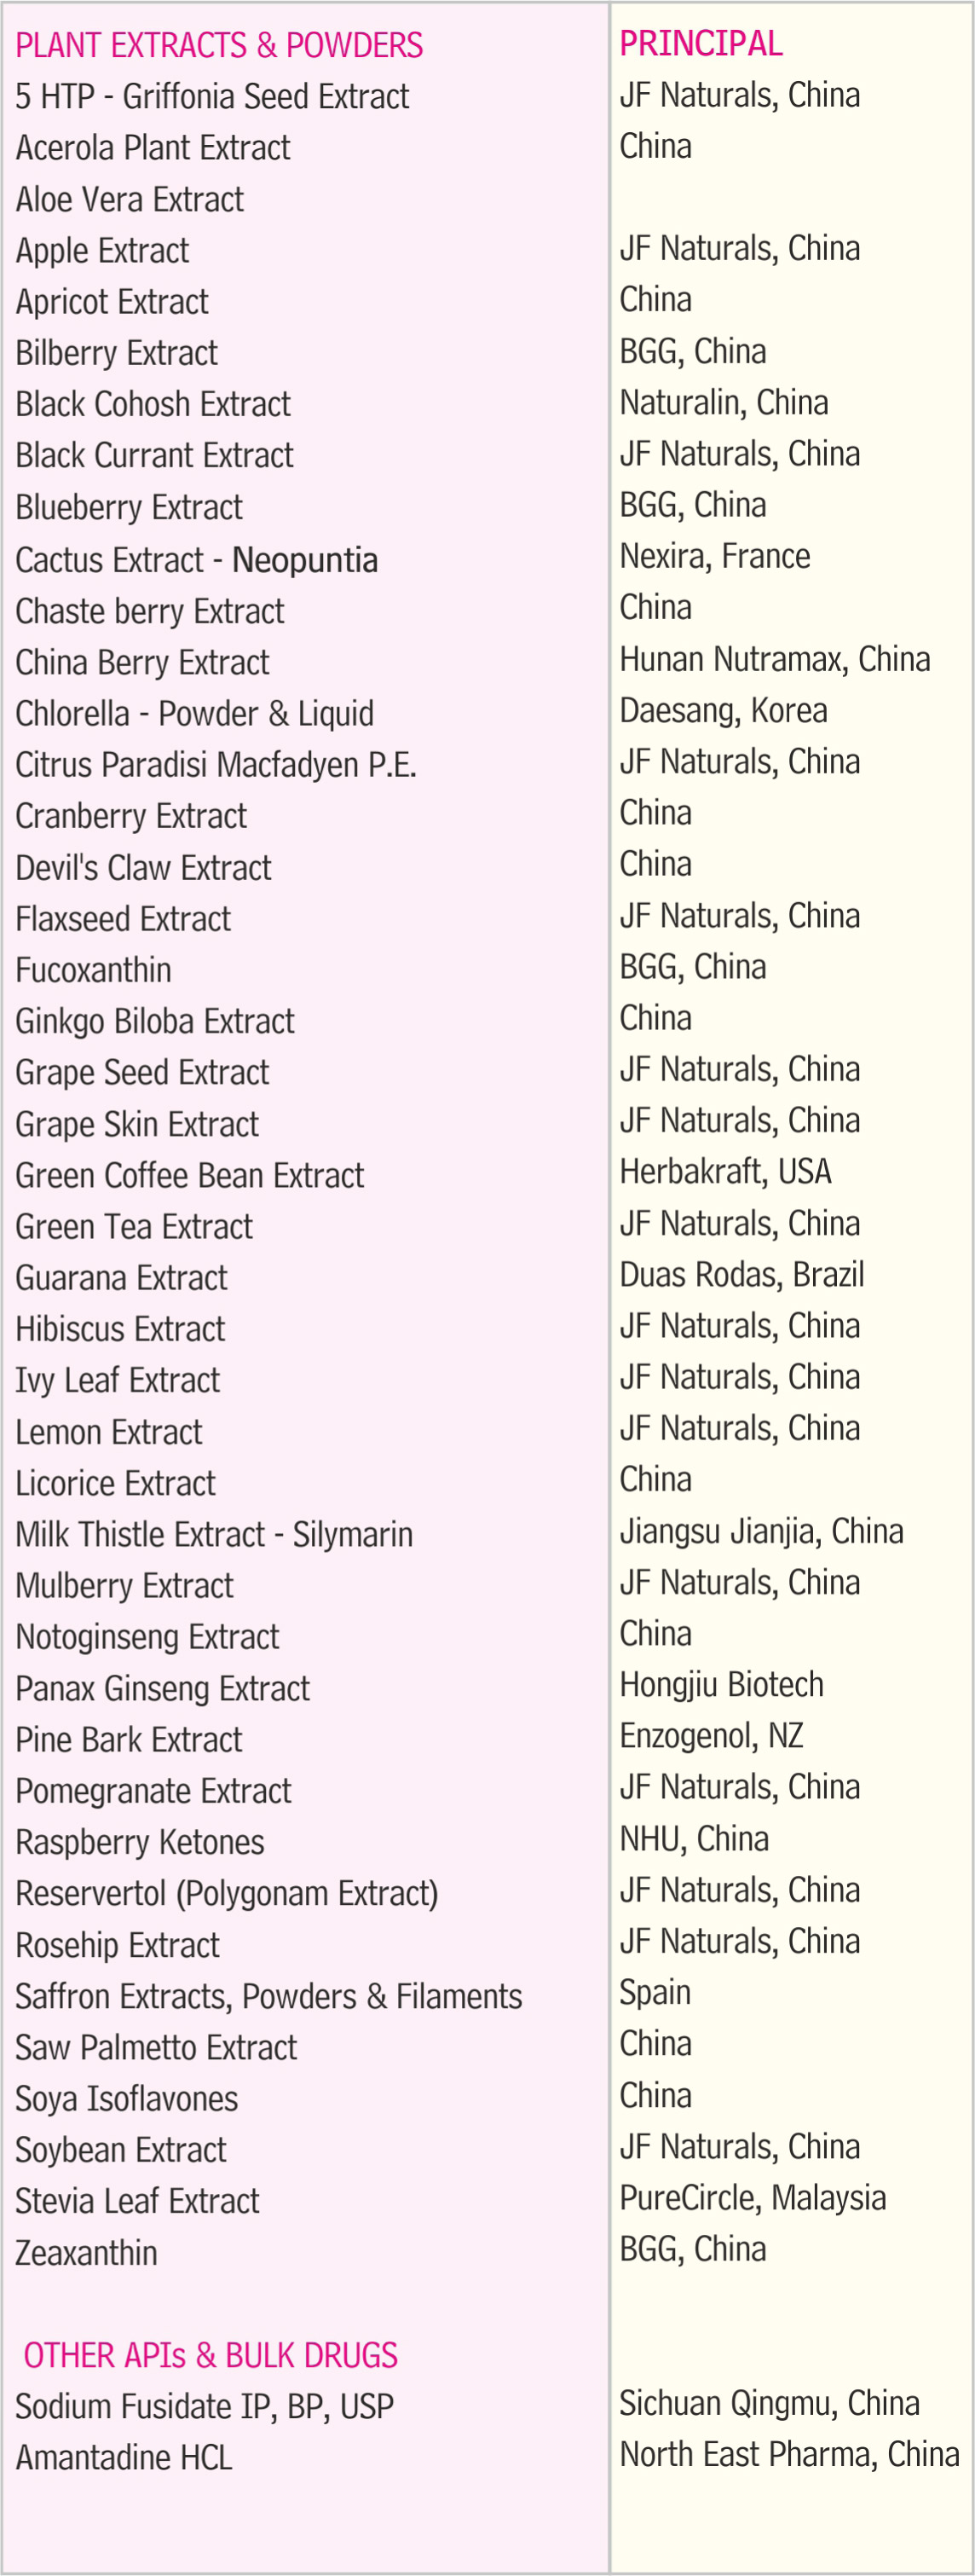Open Citrus Paradisi Macfadyen P.E. entry
The width and height of the screenshot is (975, 2576).
pyautogui.click(x=216, y=765)
